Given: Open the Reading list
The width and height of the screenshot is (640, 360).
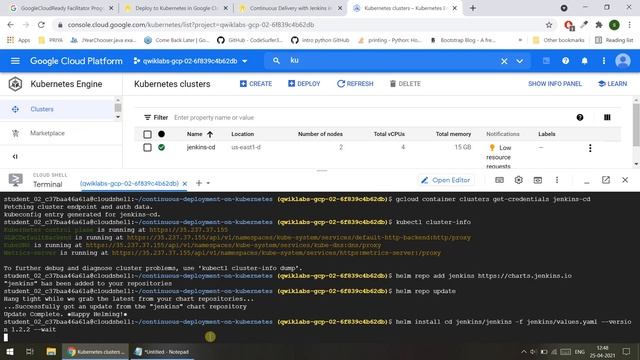Looking at the screenshot, I should click(614, 40).
